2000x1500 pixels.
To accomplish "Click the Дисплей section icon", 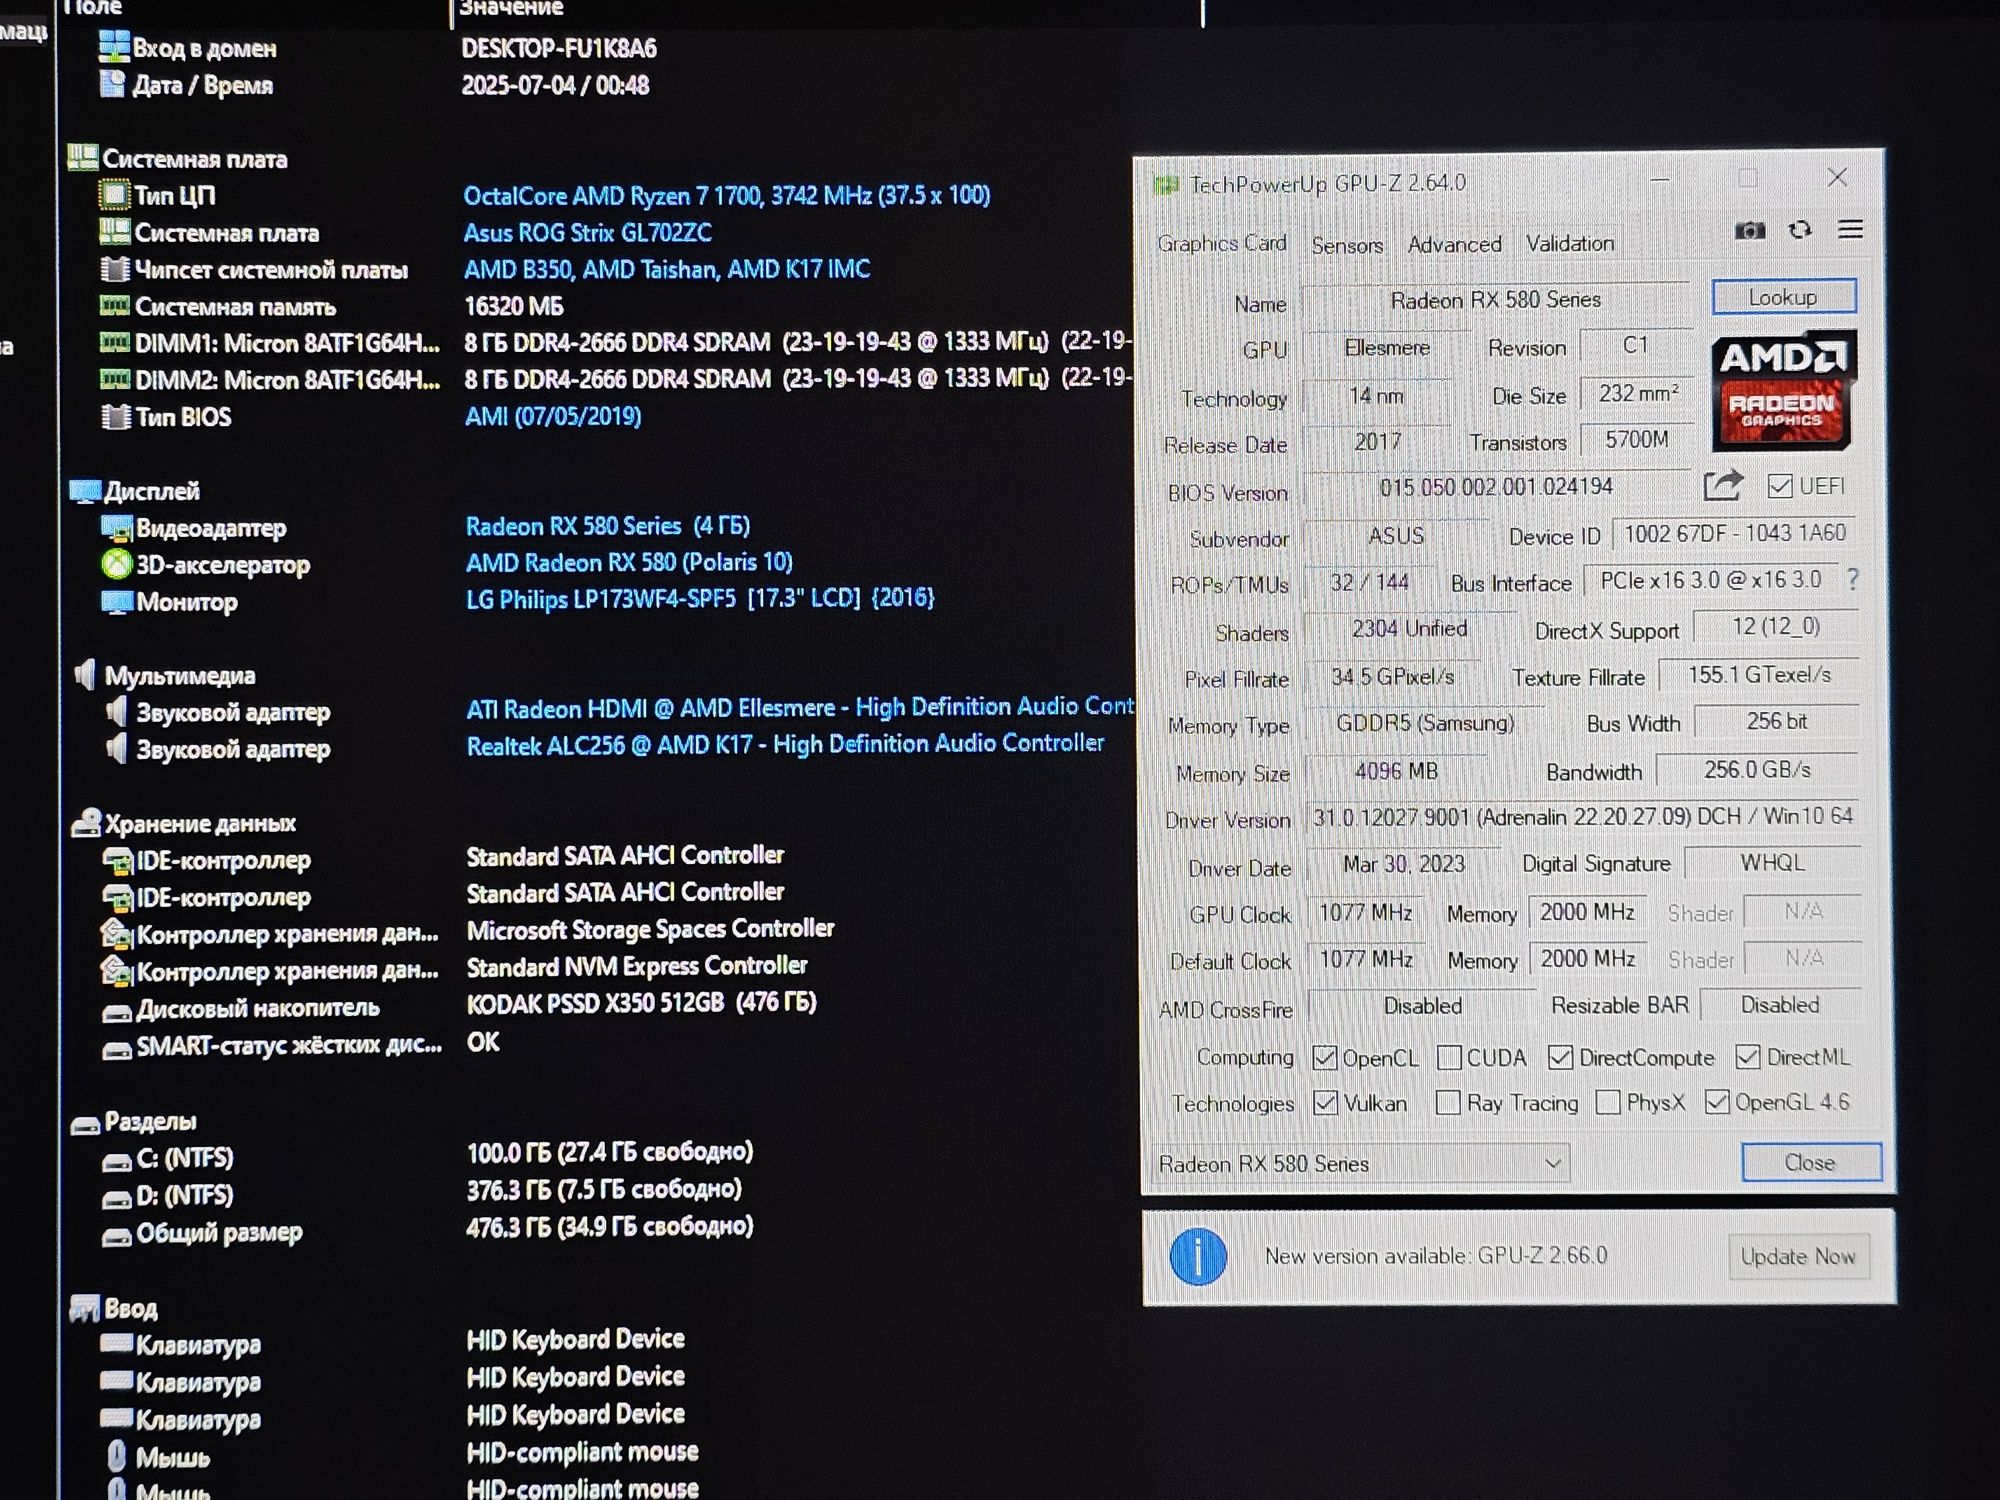I will (x=85, y=491).
